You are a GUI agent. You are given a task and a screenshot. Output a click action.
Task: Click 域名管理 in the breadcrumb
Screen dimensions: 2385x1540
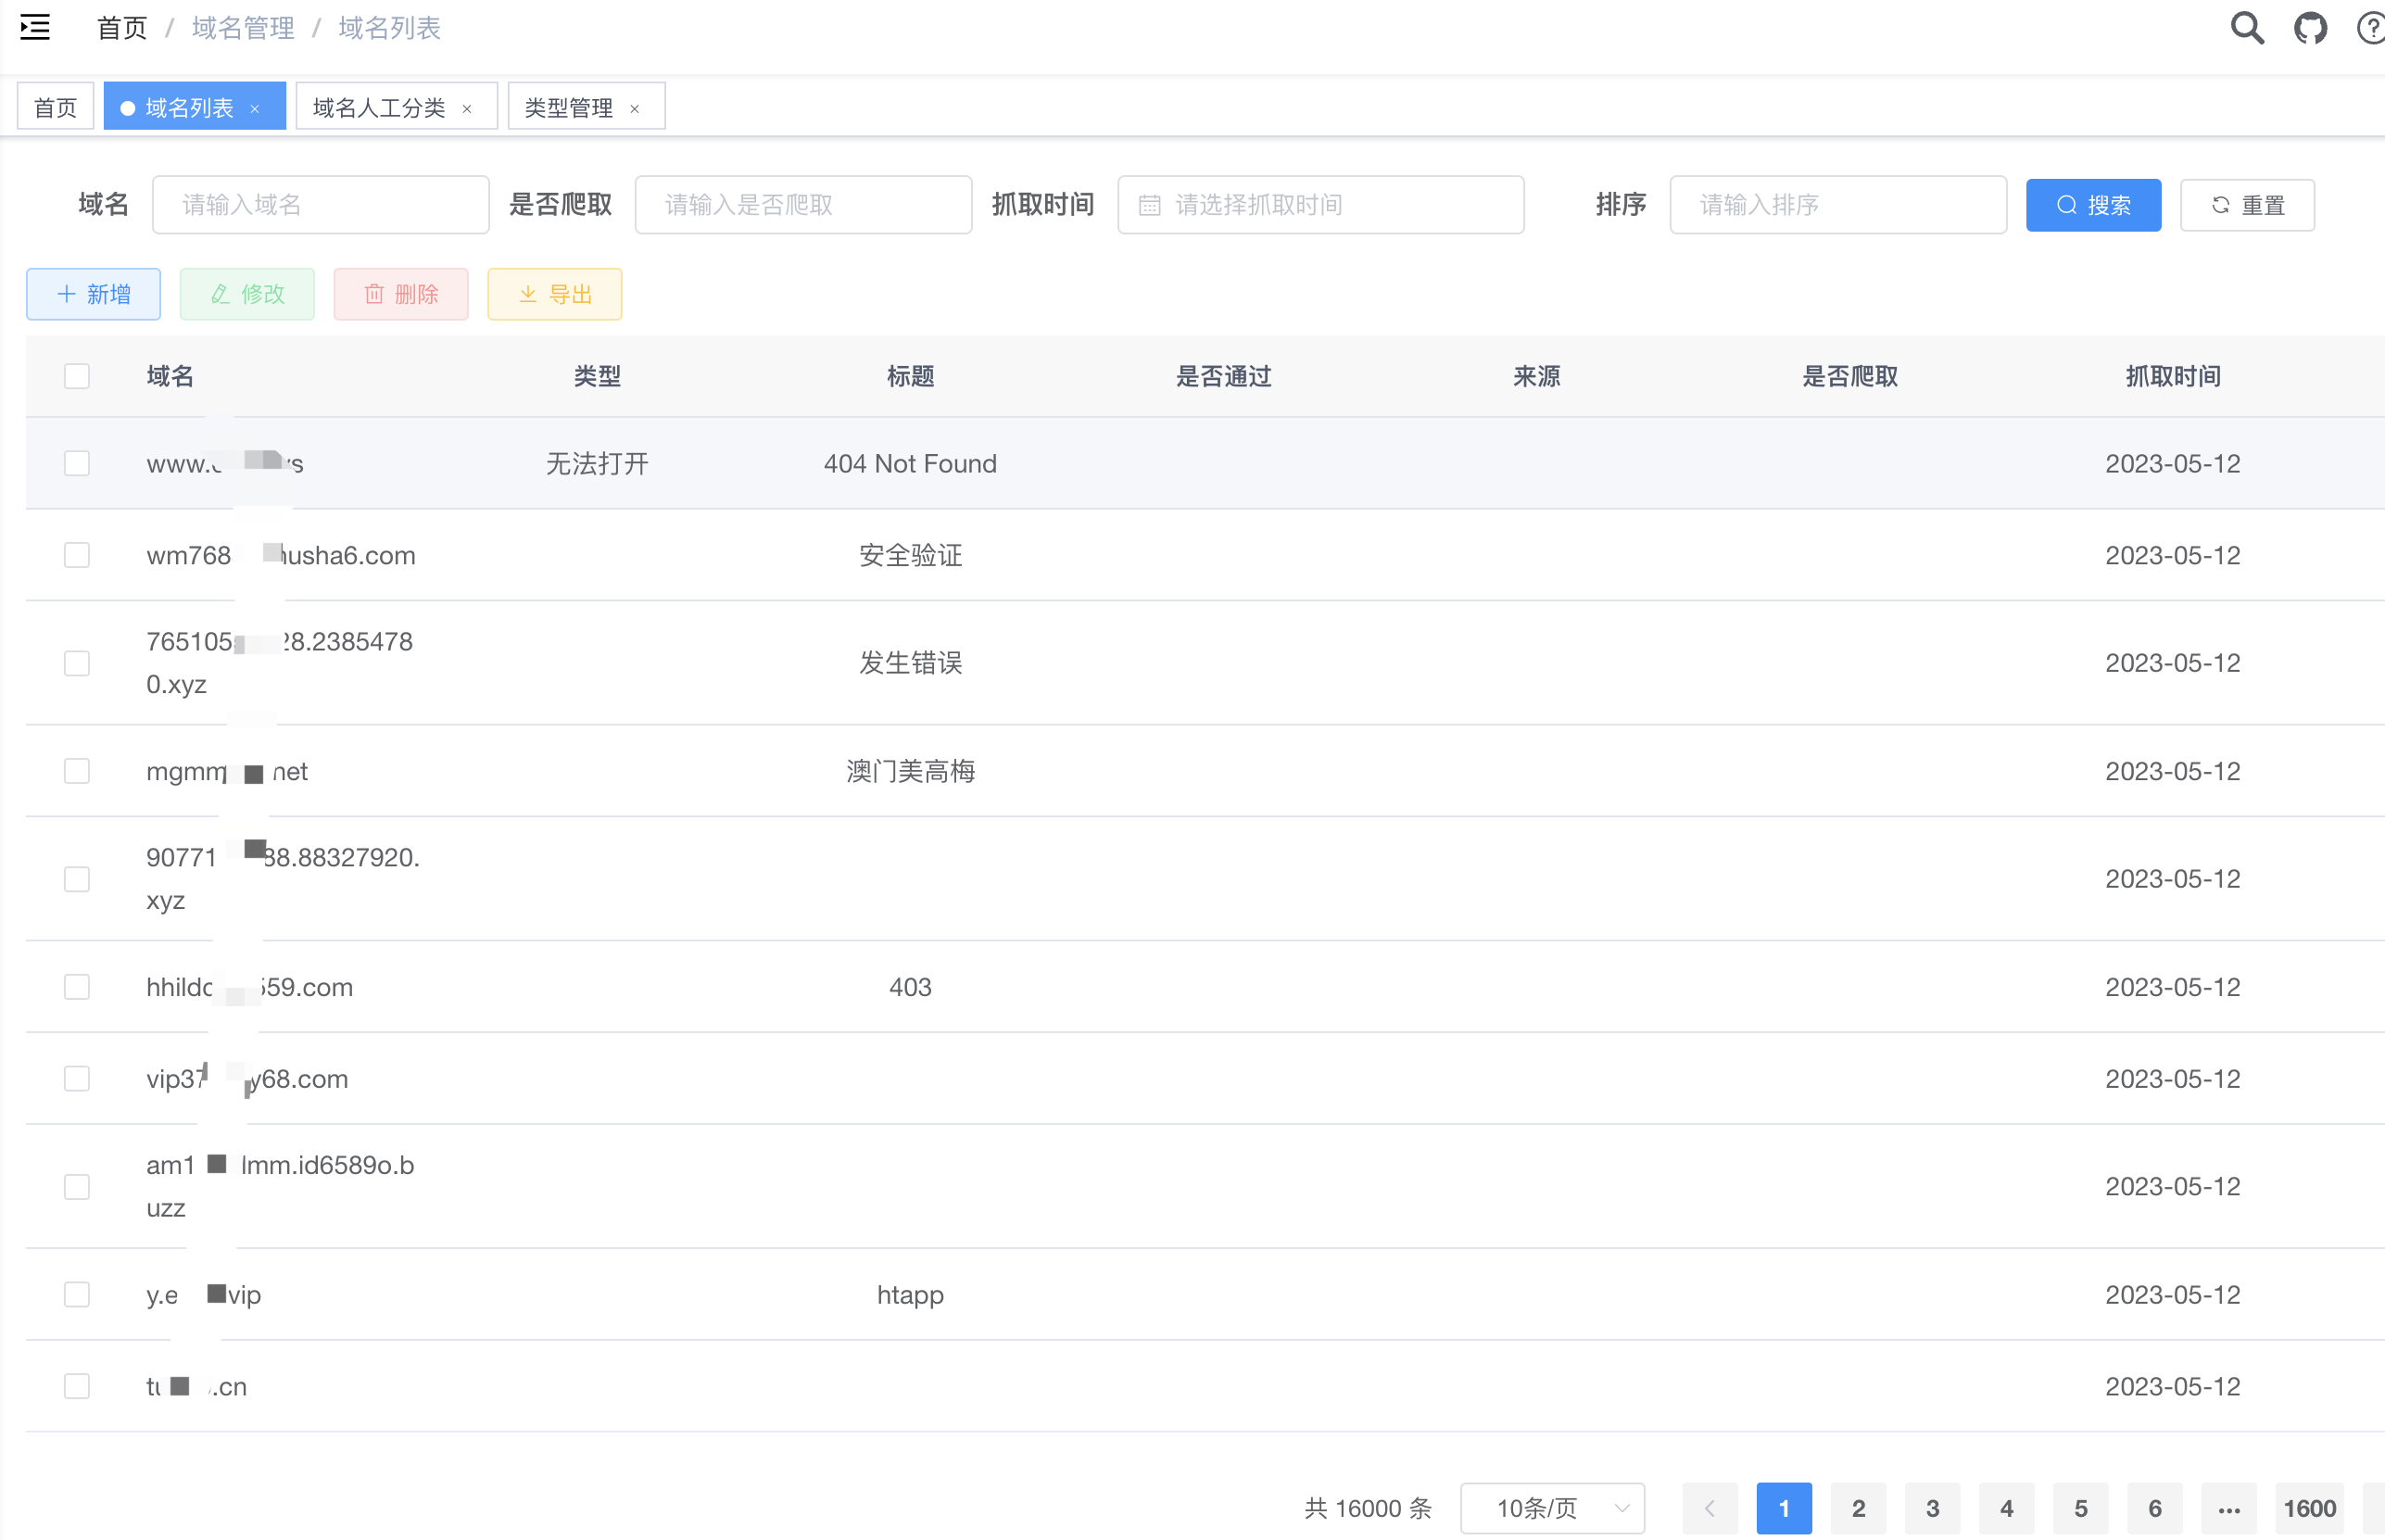tap(243, 28)
